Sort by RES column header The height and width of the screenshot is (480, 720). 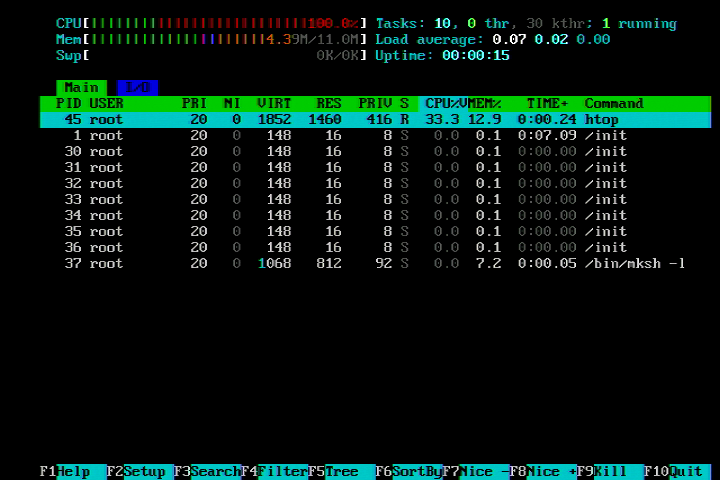point(329,103)
